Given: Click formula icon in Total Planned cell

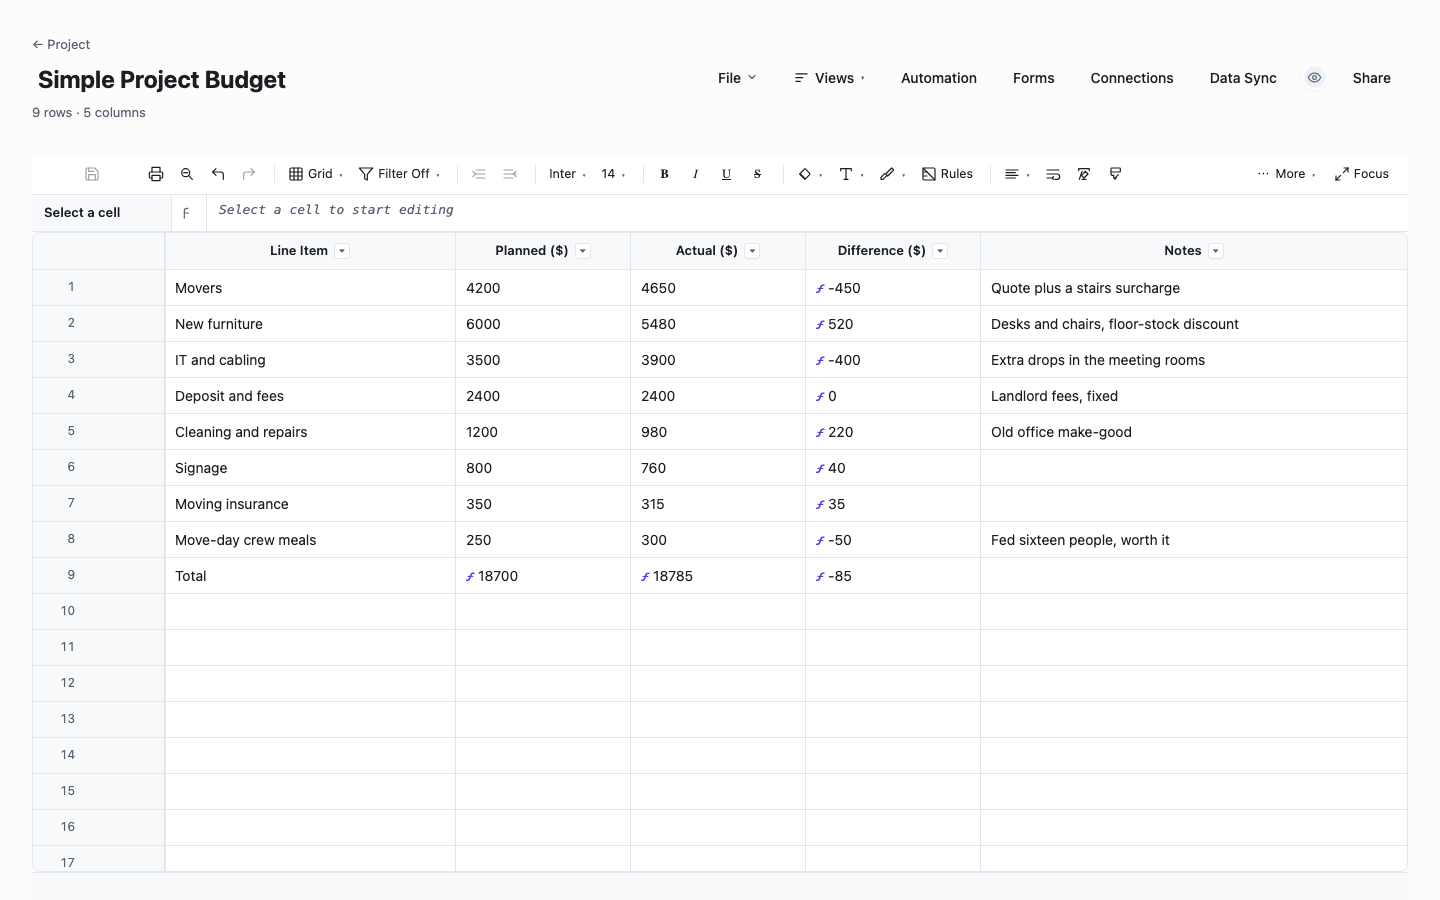Looking at the screenshot, I should 470,577.
